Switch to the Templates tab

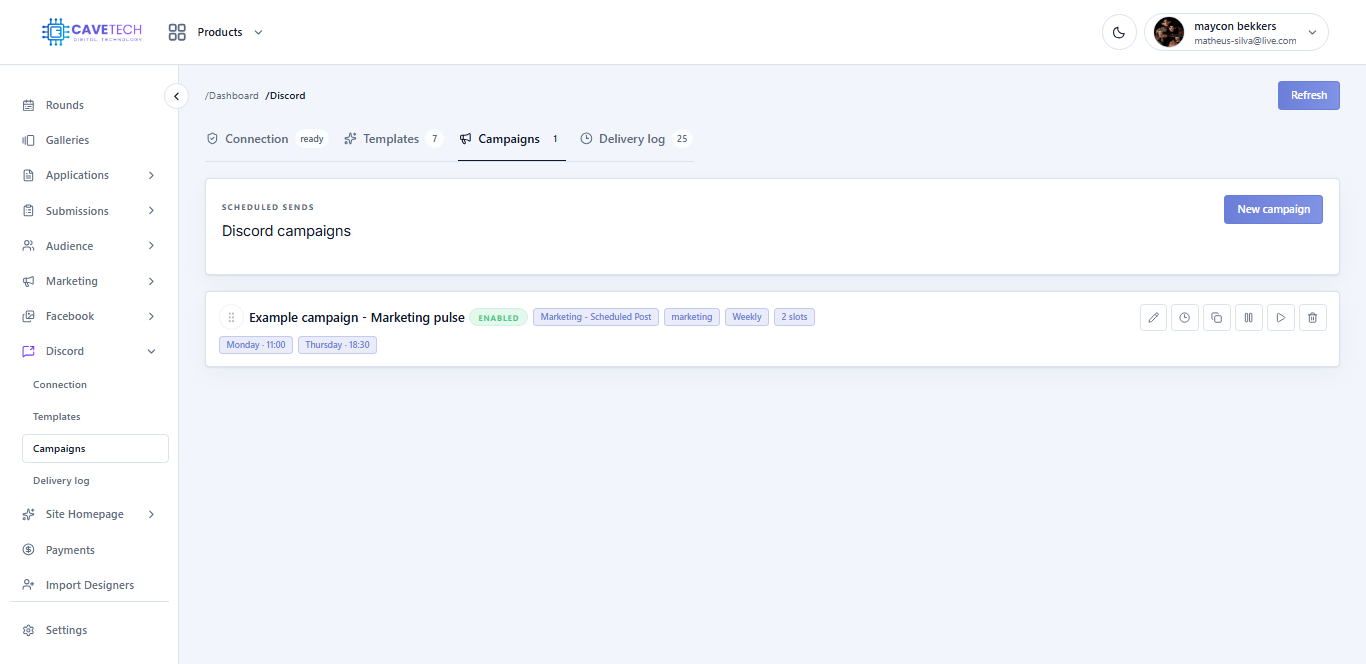(x=393, y=139)
